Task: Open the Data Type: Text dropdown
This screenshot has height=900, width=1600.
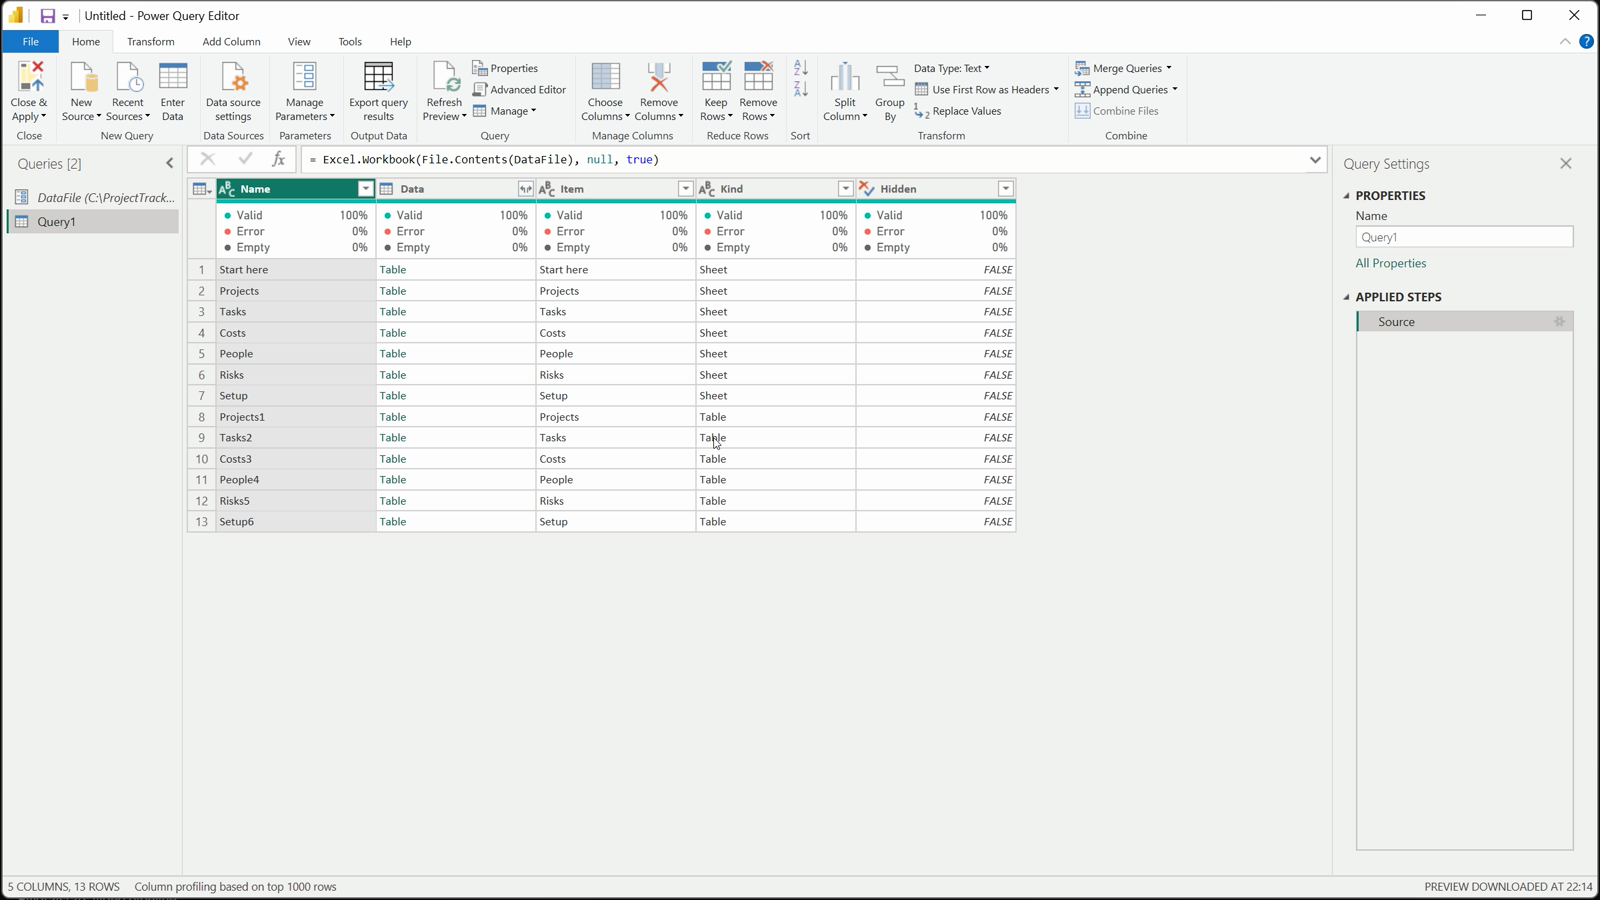Action: click(x=951, y=68)
